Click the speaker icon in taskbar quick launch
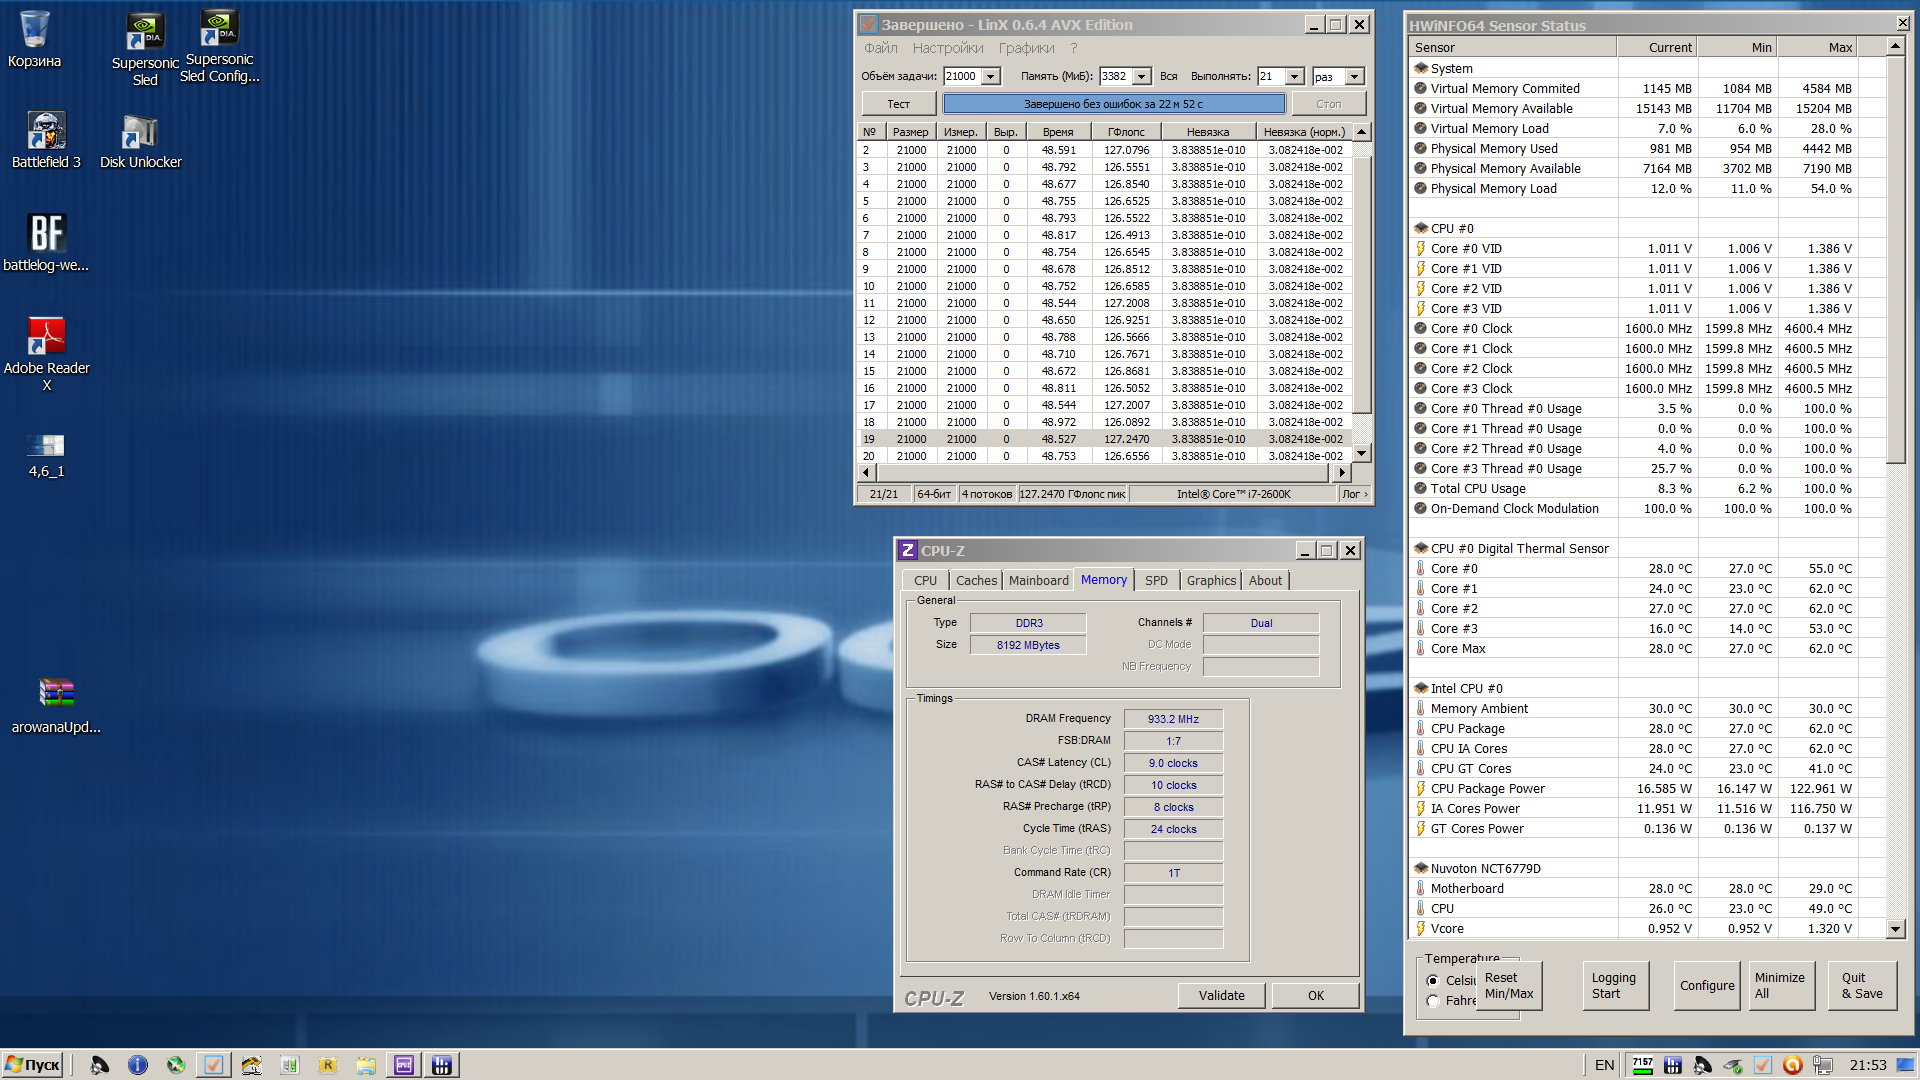The height and width of the screenshot is (1080, 1920). pyautogui.click(x=99, y=1065)
